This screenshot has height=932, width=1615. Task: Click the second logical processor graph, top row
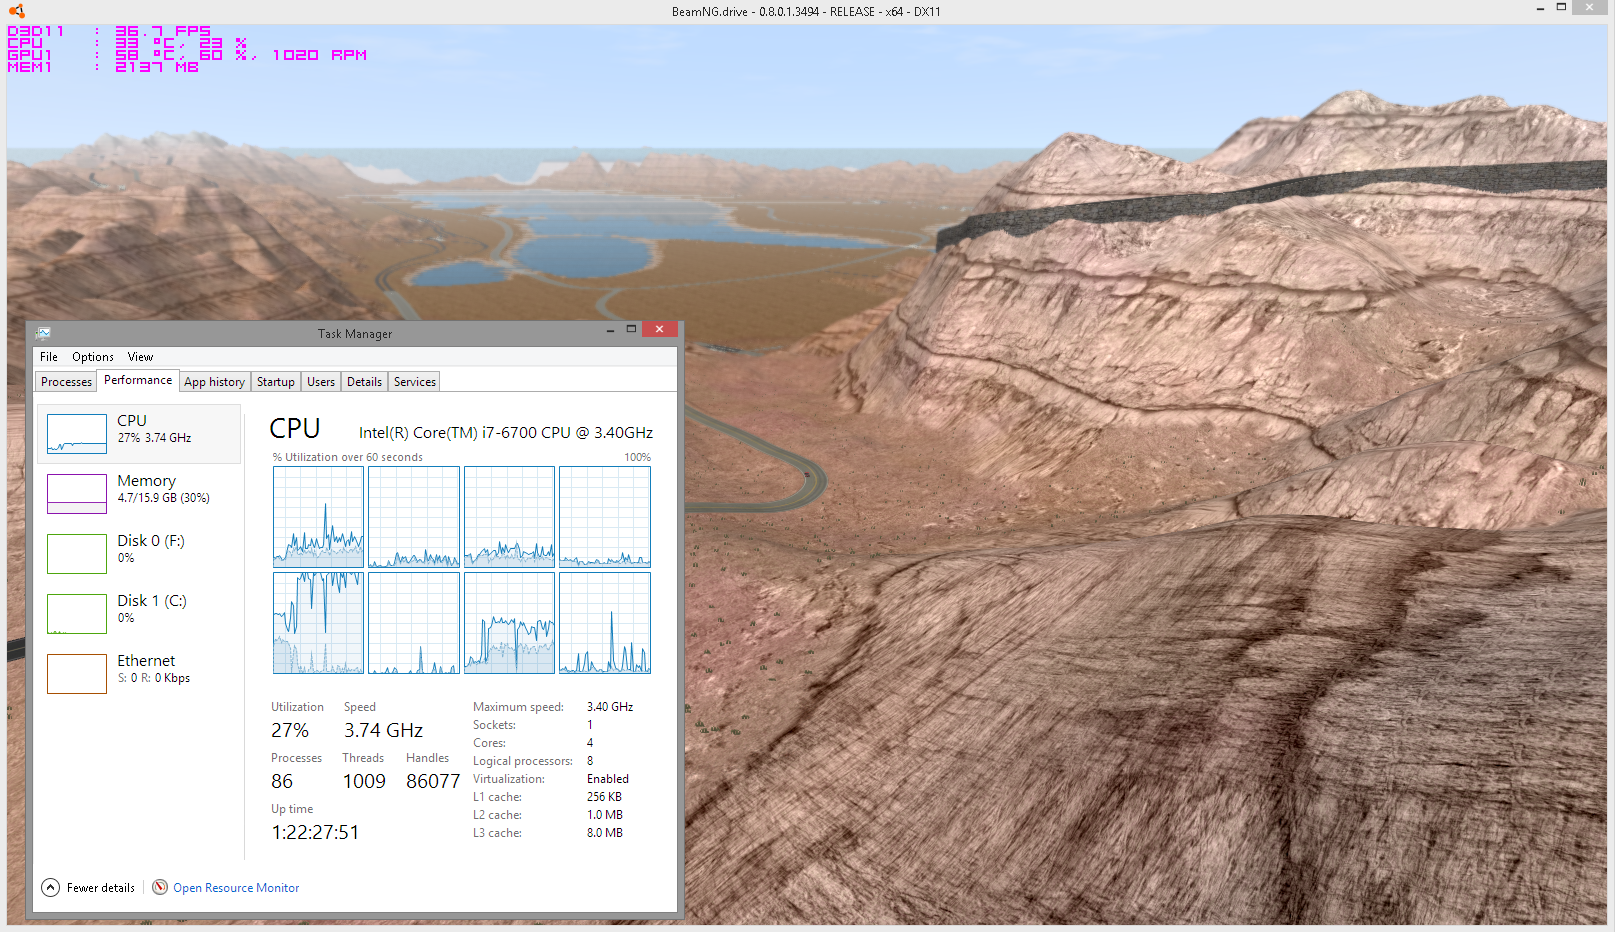(414, 517)
